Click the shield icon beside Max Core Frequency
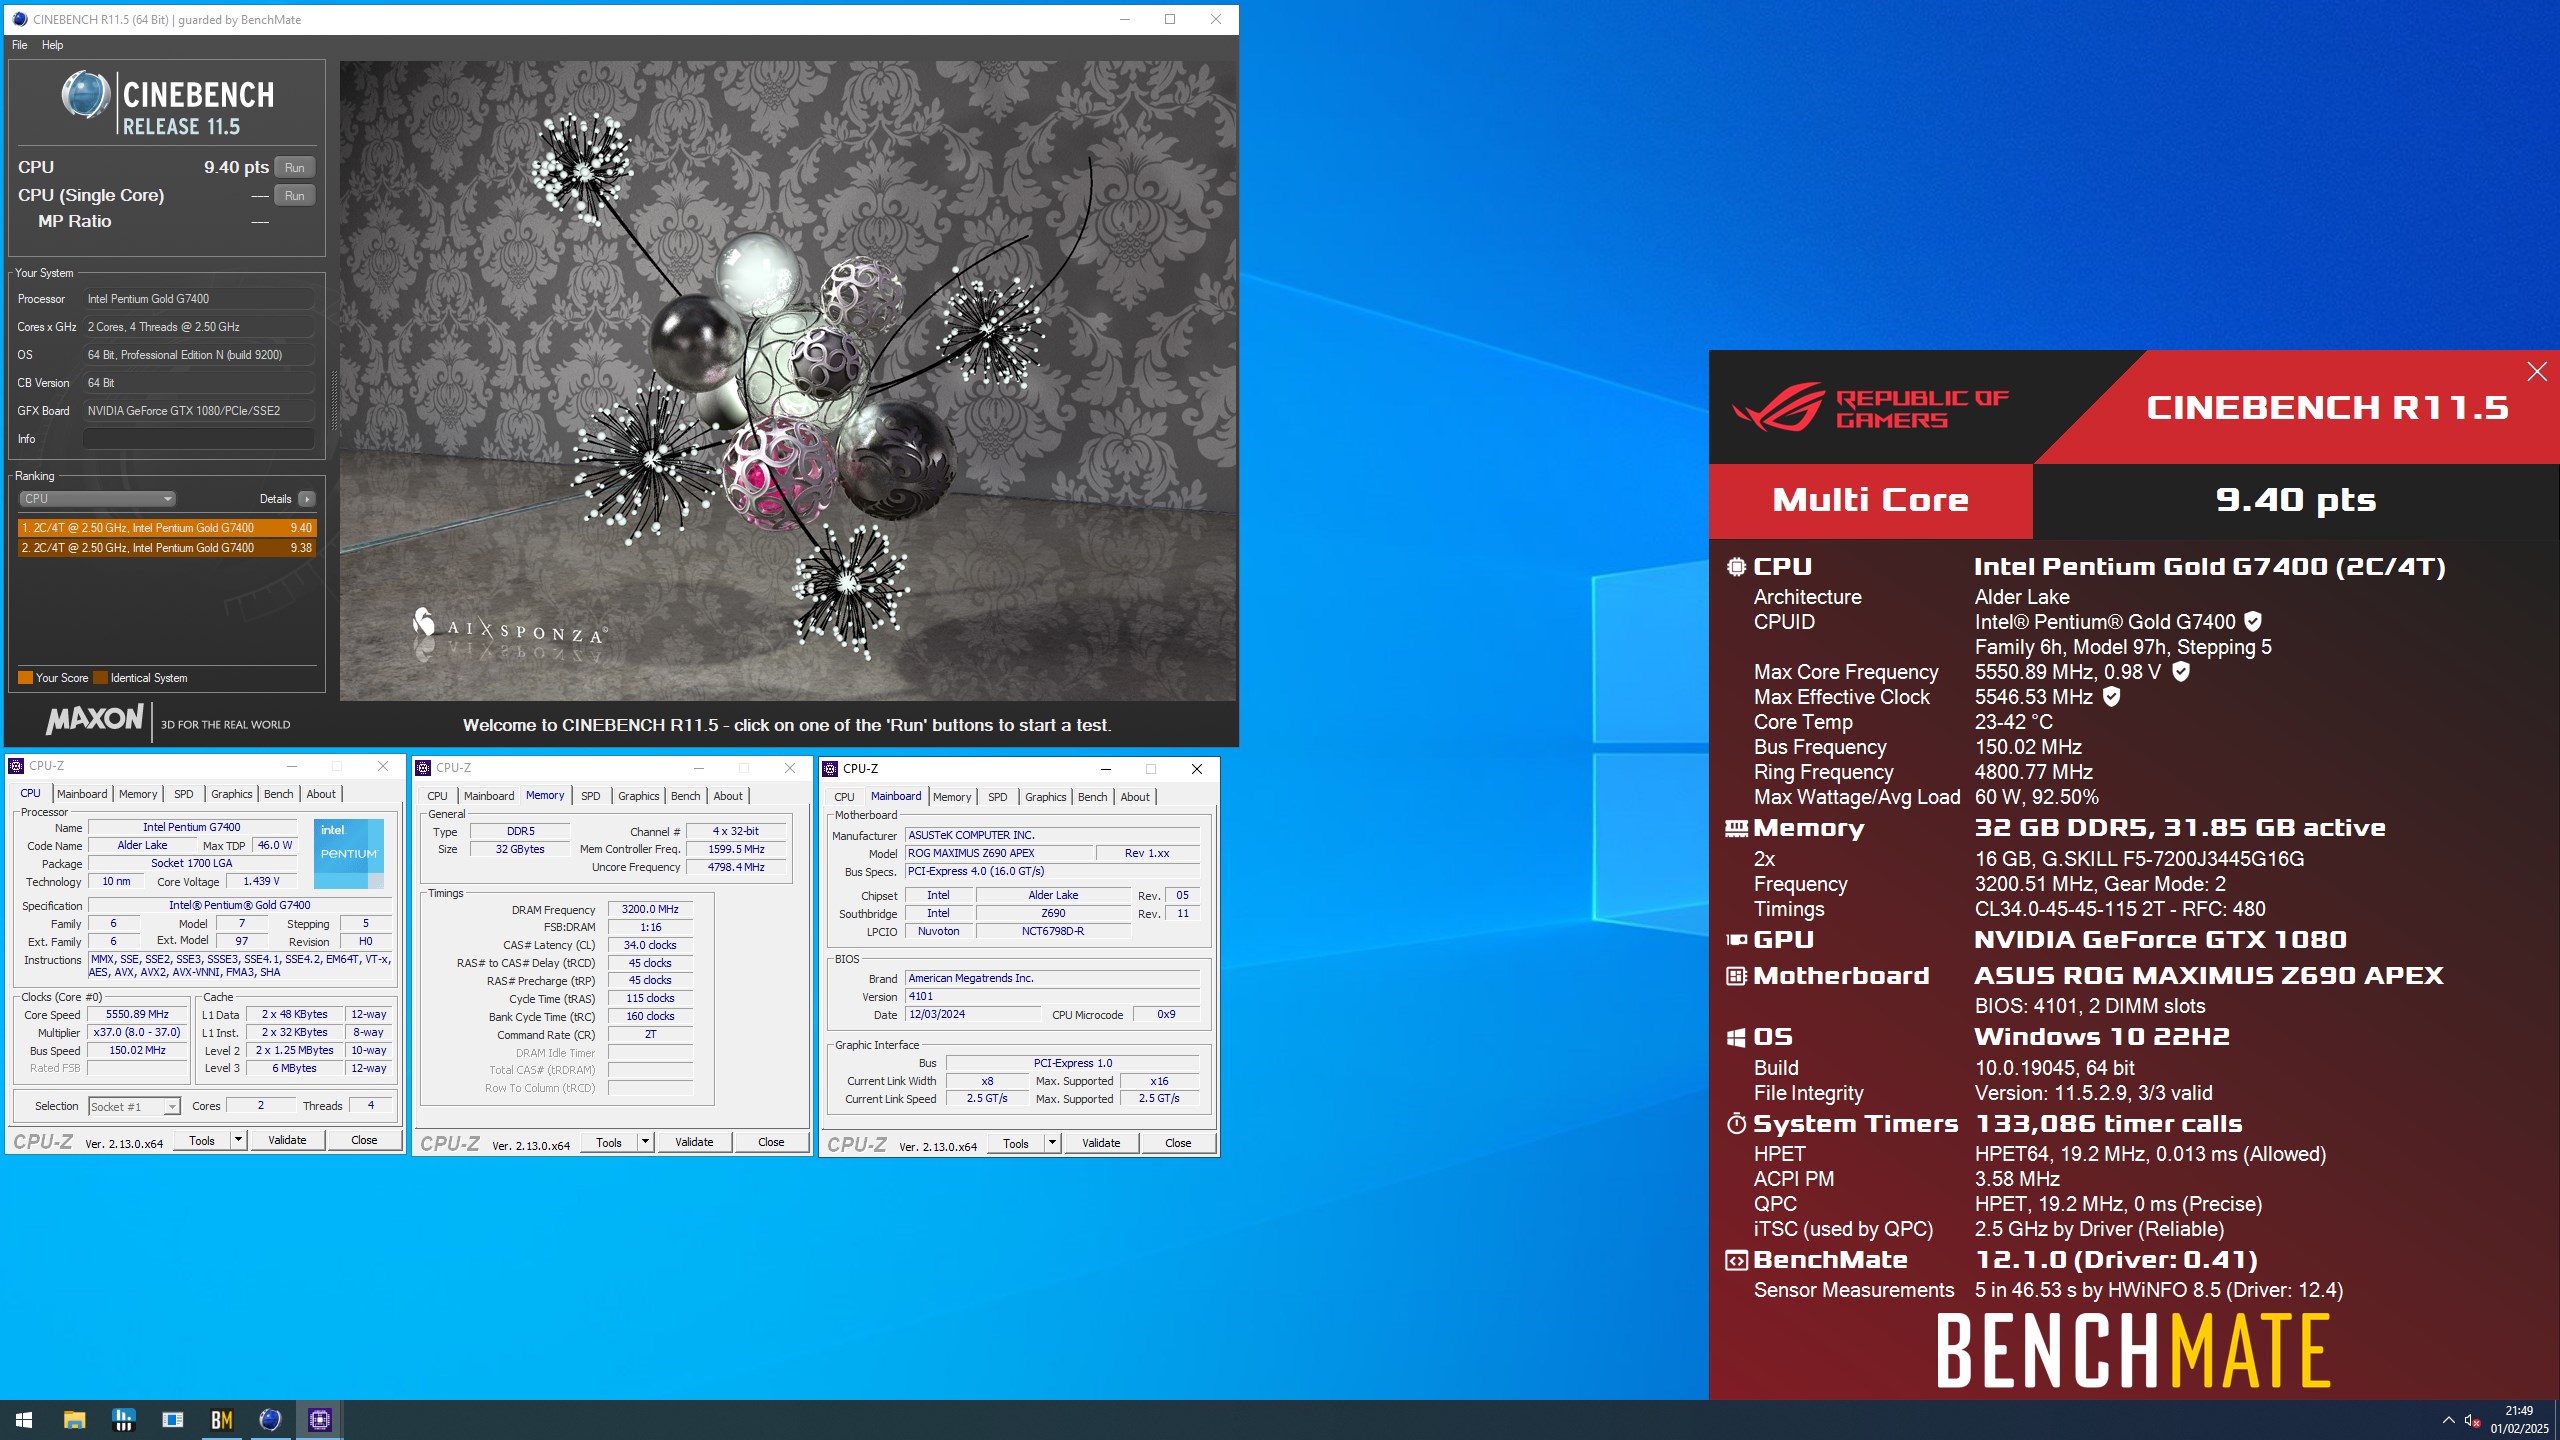2560x1440 pixels. [2181, 672]
